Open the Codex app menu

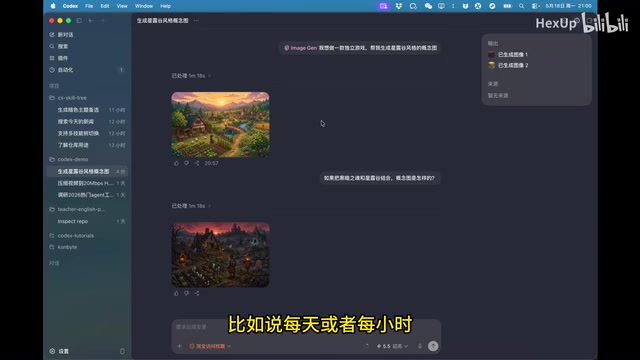click(70, 6)
